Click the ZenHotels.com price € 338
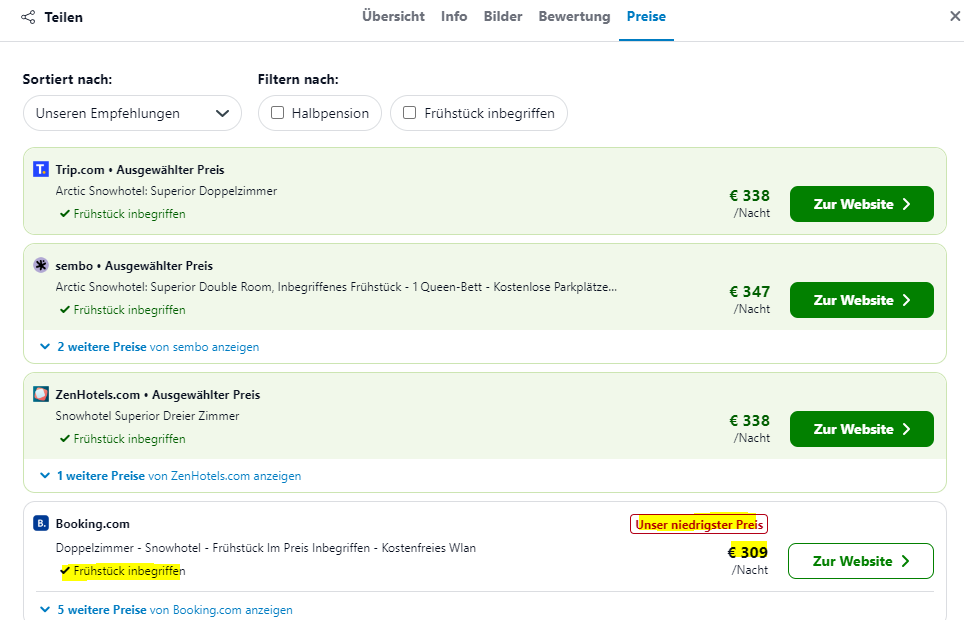The height and width of the screenshot is (620, 964). coord(749,421)
